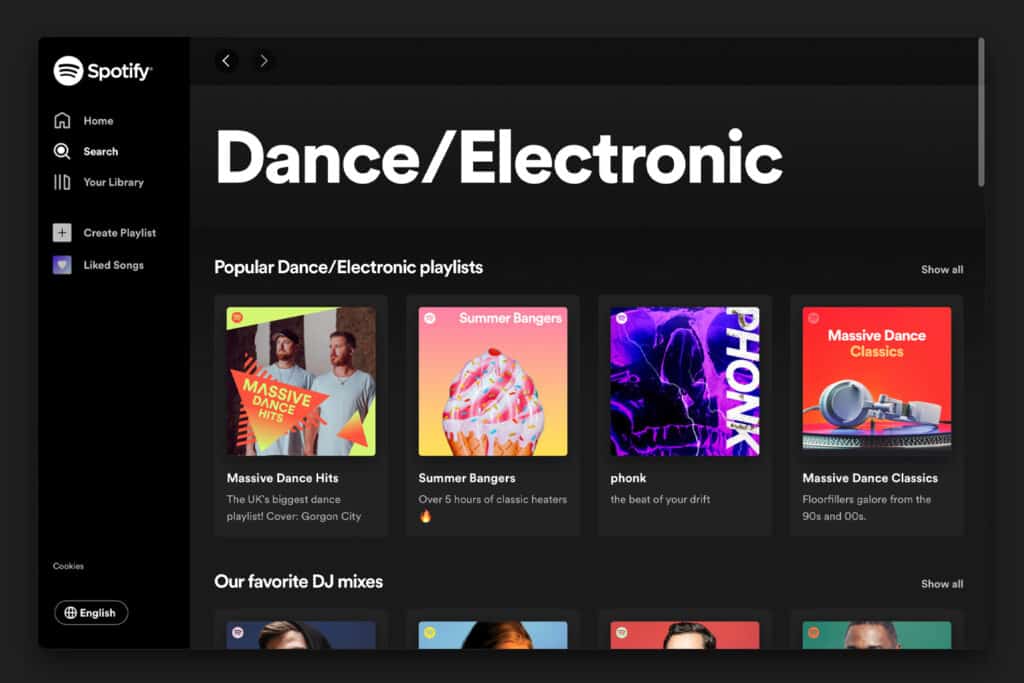Open the English language selector
Screen dimensions: 1024x683
[x=91, y=612]
